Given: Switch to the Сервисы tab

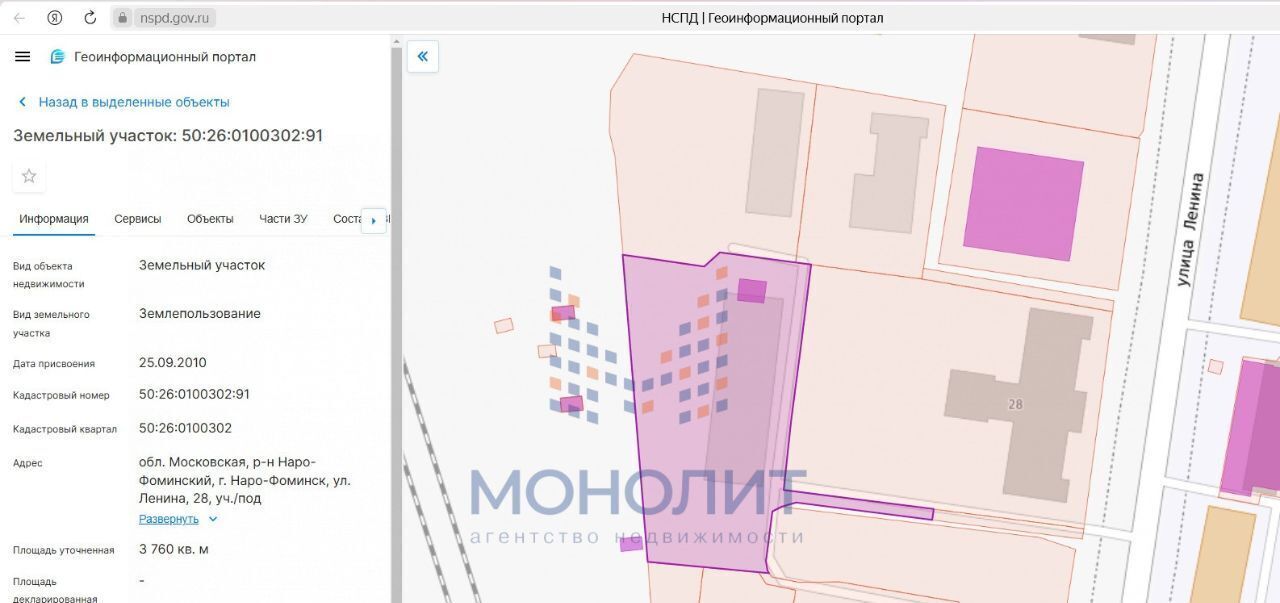Looking at the screenshot, I should 138,219.
